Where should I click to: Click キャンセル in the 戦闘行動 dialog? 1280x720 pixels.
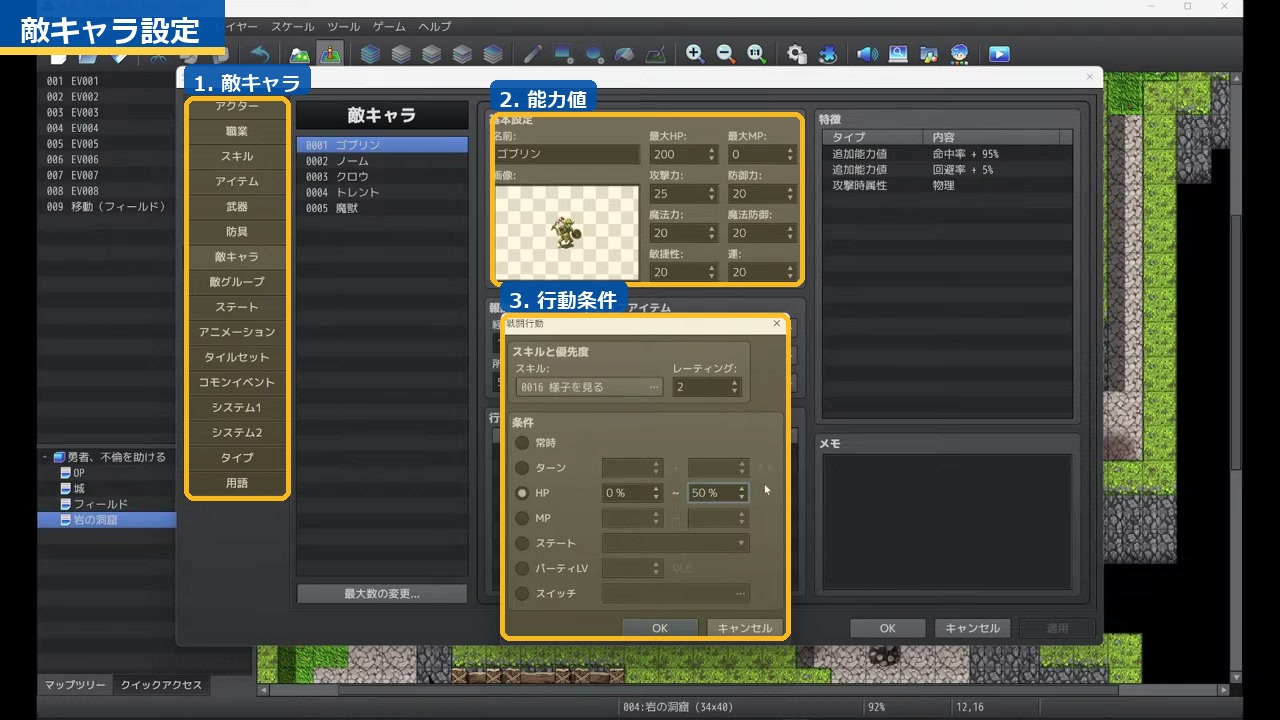click(745, 628)
